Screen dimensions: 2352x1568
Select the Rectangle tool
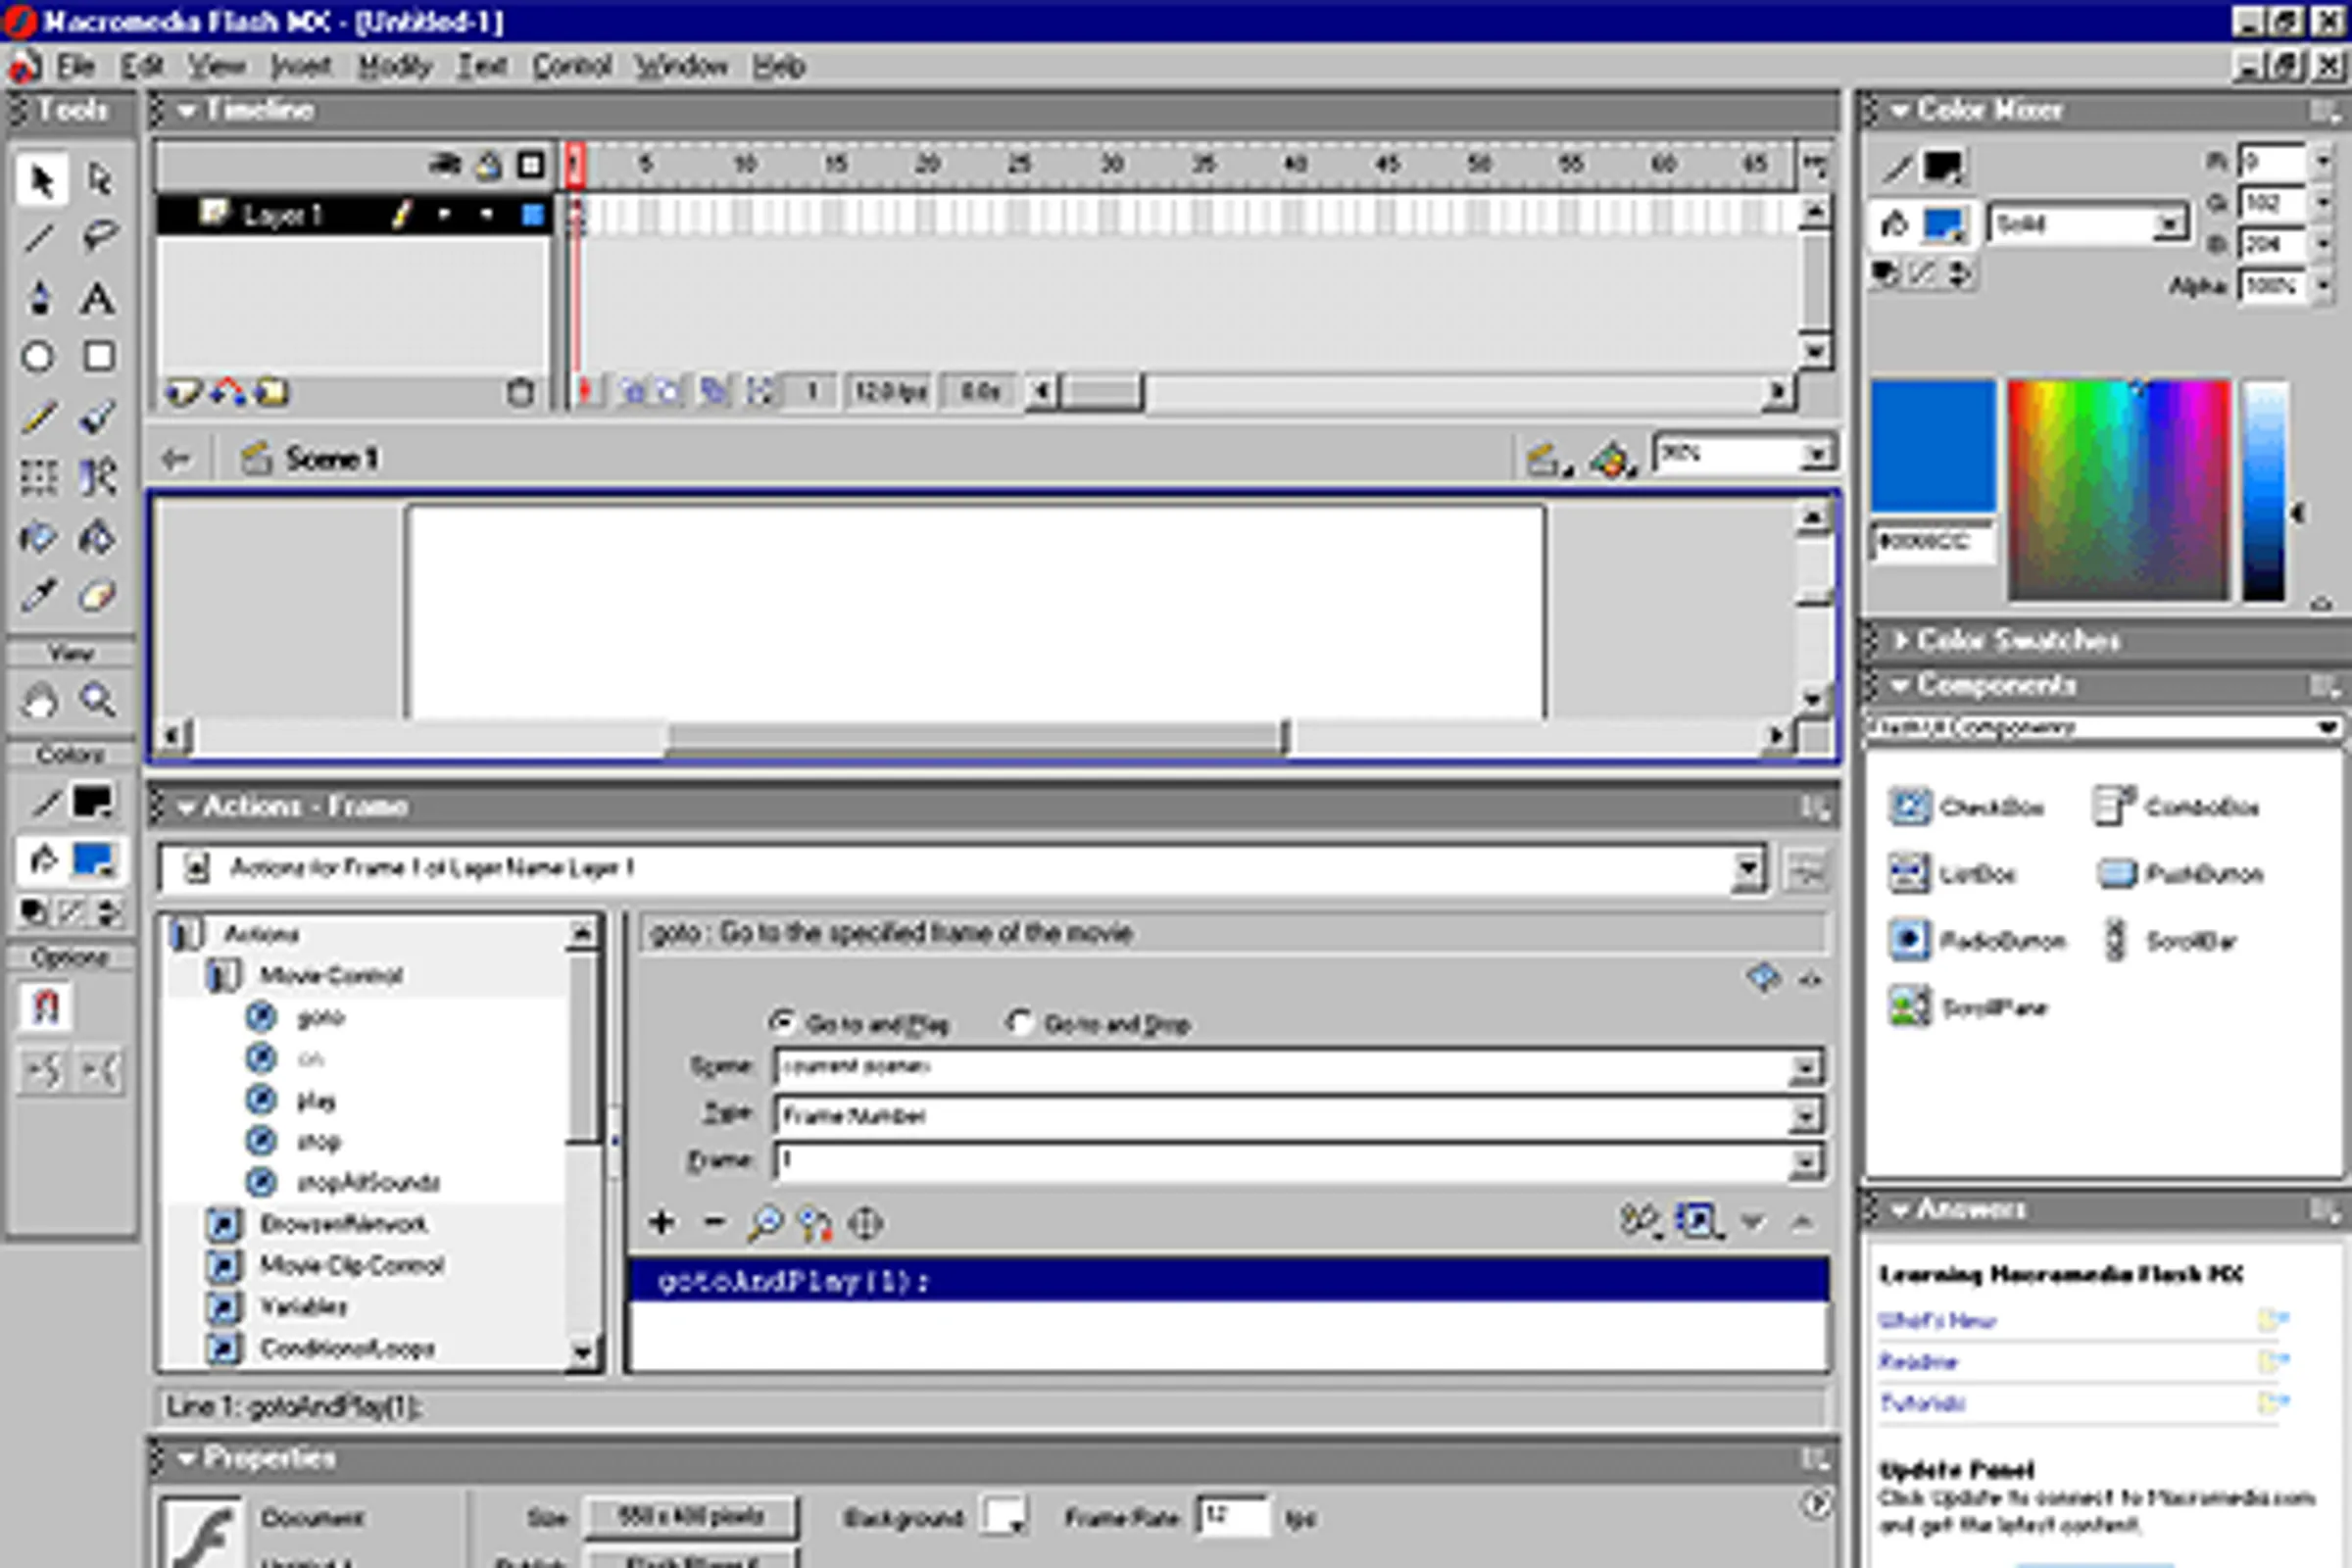pyautogui.click(x=97, y=356)
